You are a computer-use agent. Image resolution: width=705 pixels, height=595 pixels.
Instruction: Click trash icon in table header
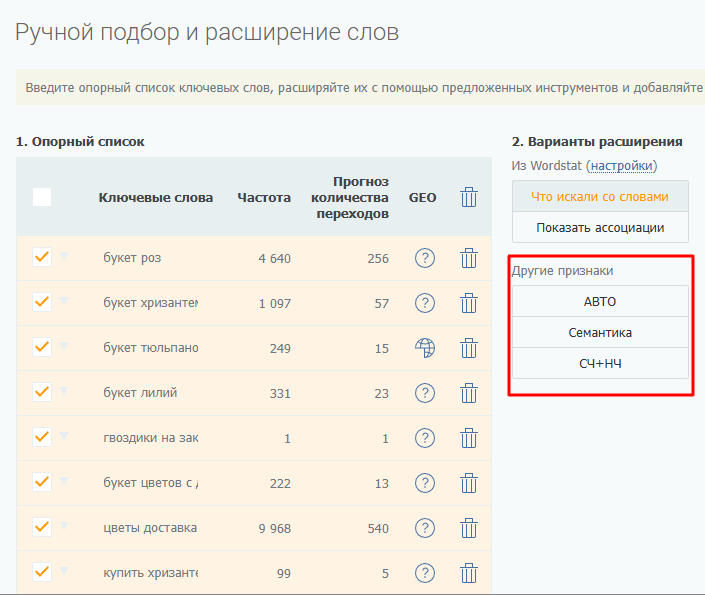(468, 197)
